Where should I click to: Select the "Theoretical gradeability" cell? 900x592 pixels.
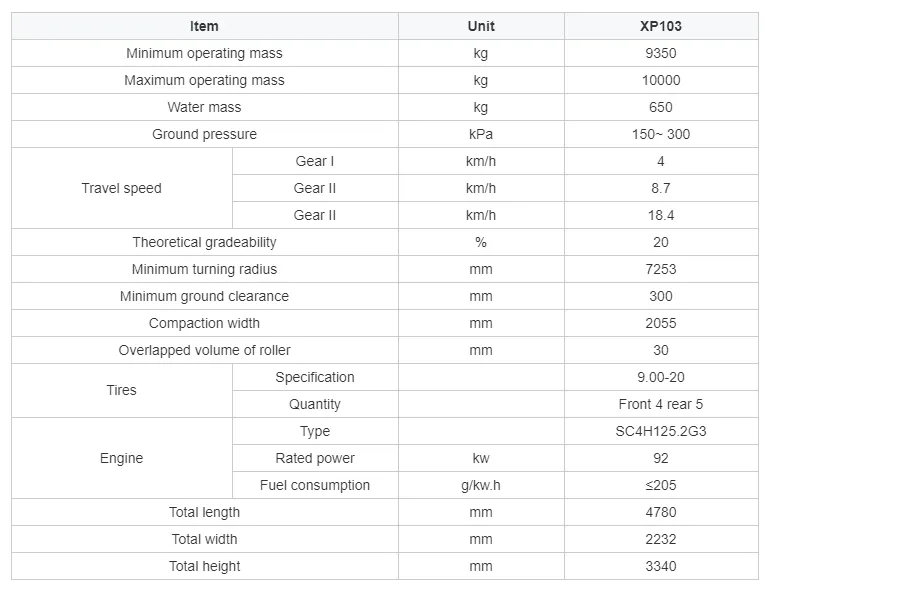pyautogui.click(x=204, y=242)
